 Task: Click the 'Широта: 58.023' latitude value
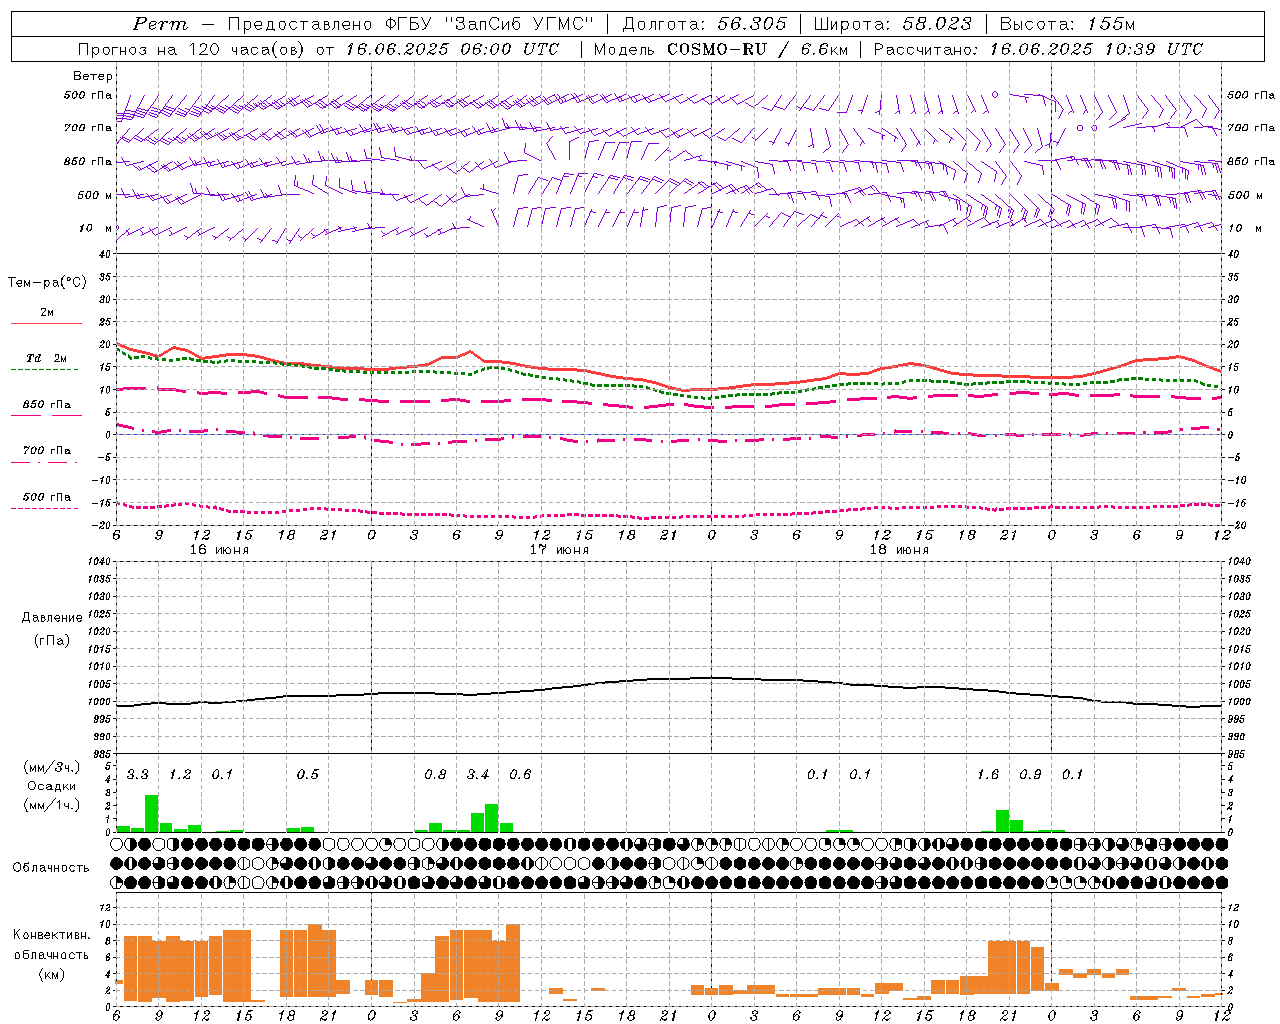[892, 24]
